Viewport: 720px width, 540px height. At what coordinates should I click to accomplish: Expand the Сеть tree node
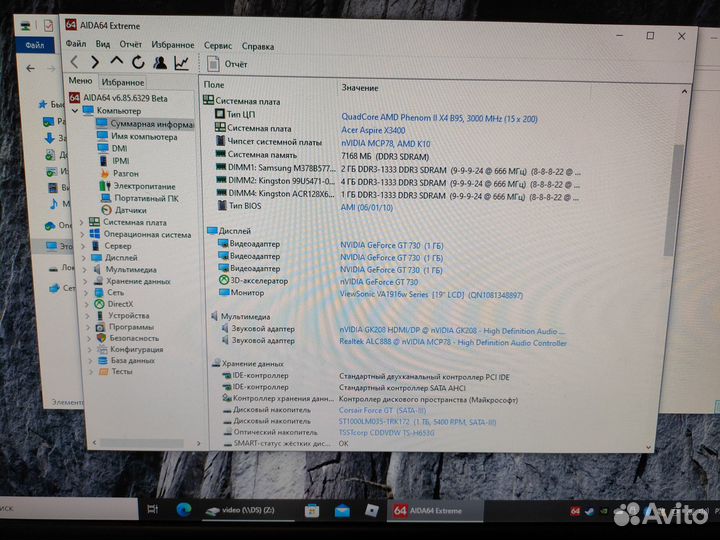coord(87,292)
